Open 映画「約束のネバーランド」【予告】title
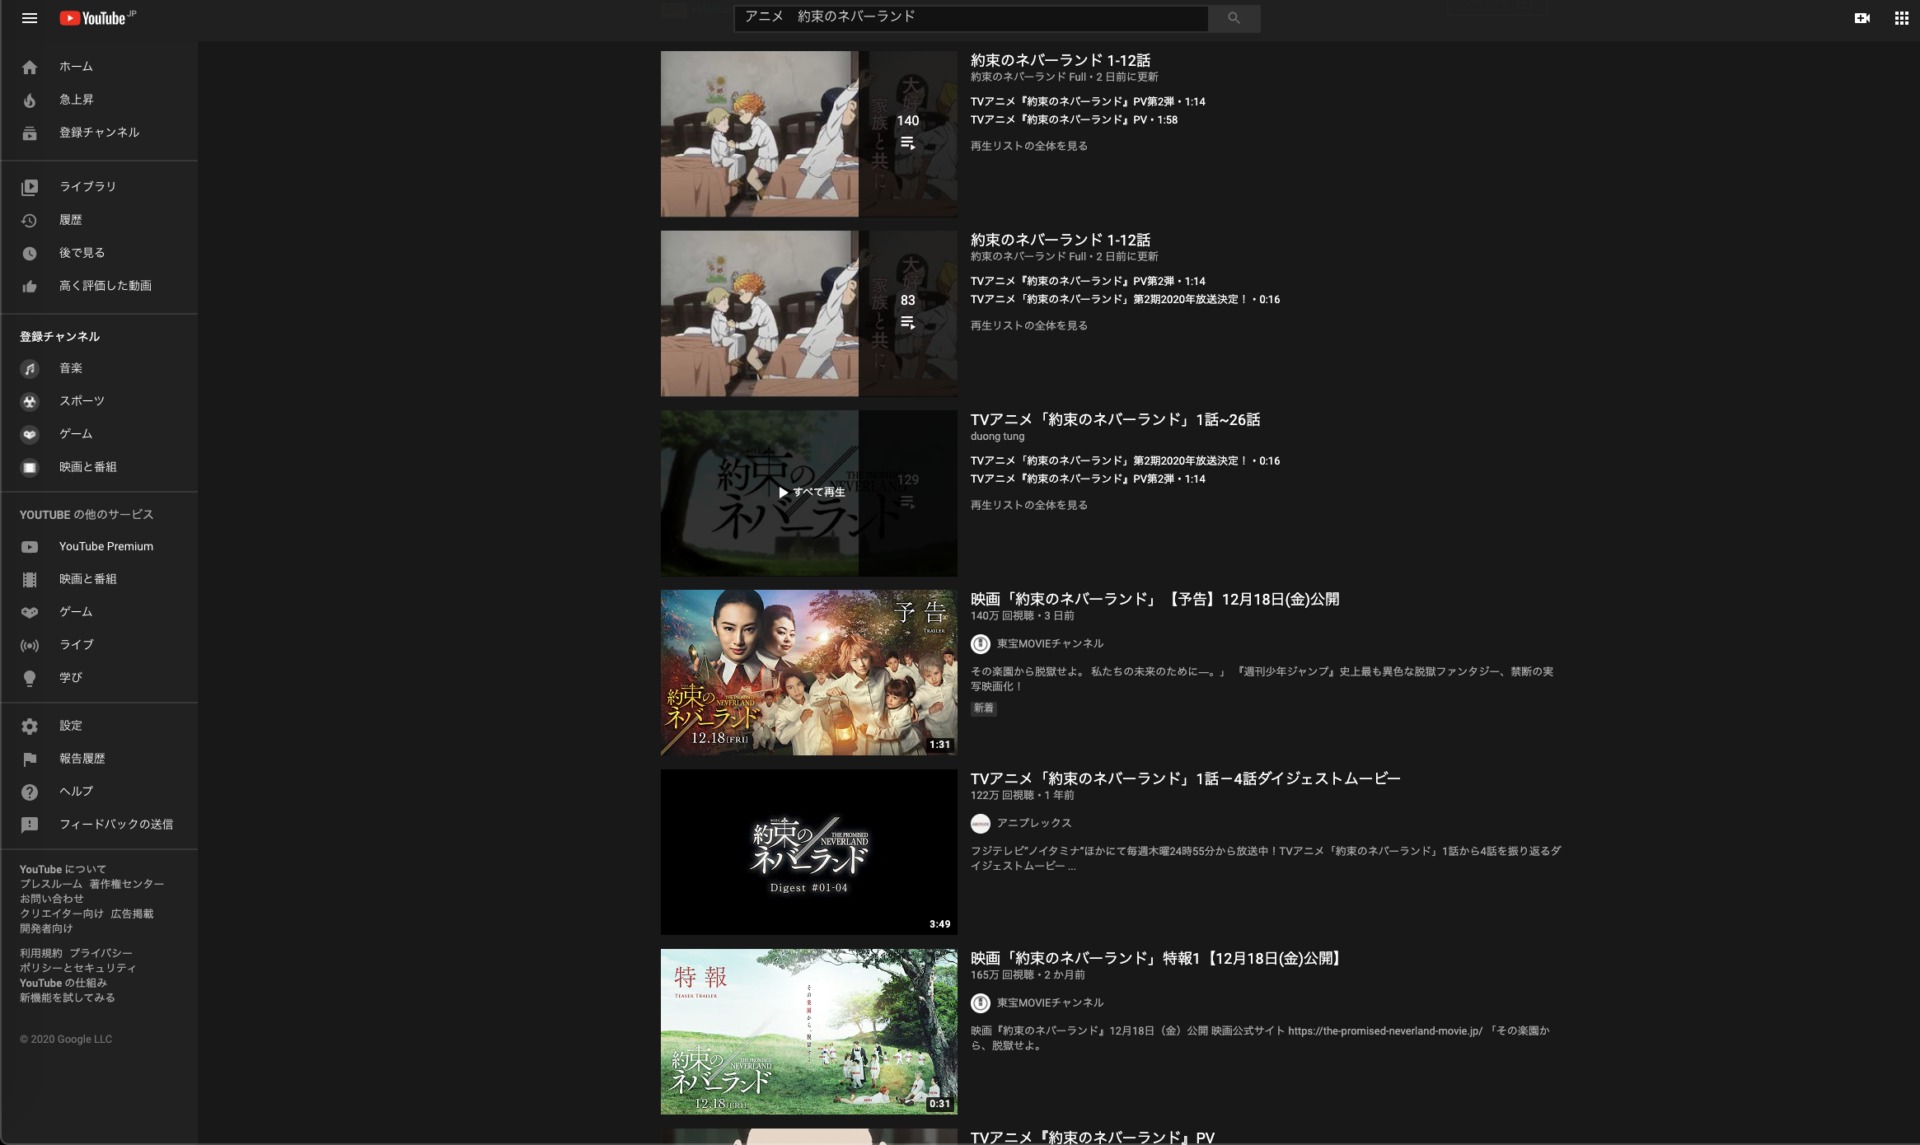Image resolution: width=1920 pixels, height=1145 pixels. click(1154, 599)
